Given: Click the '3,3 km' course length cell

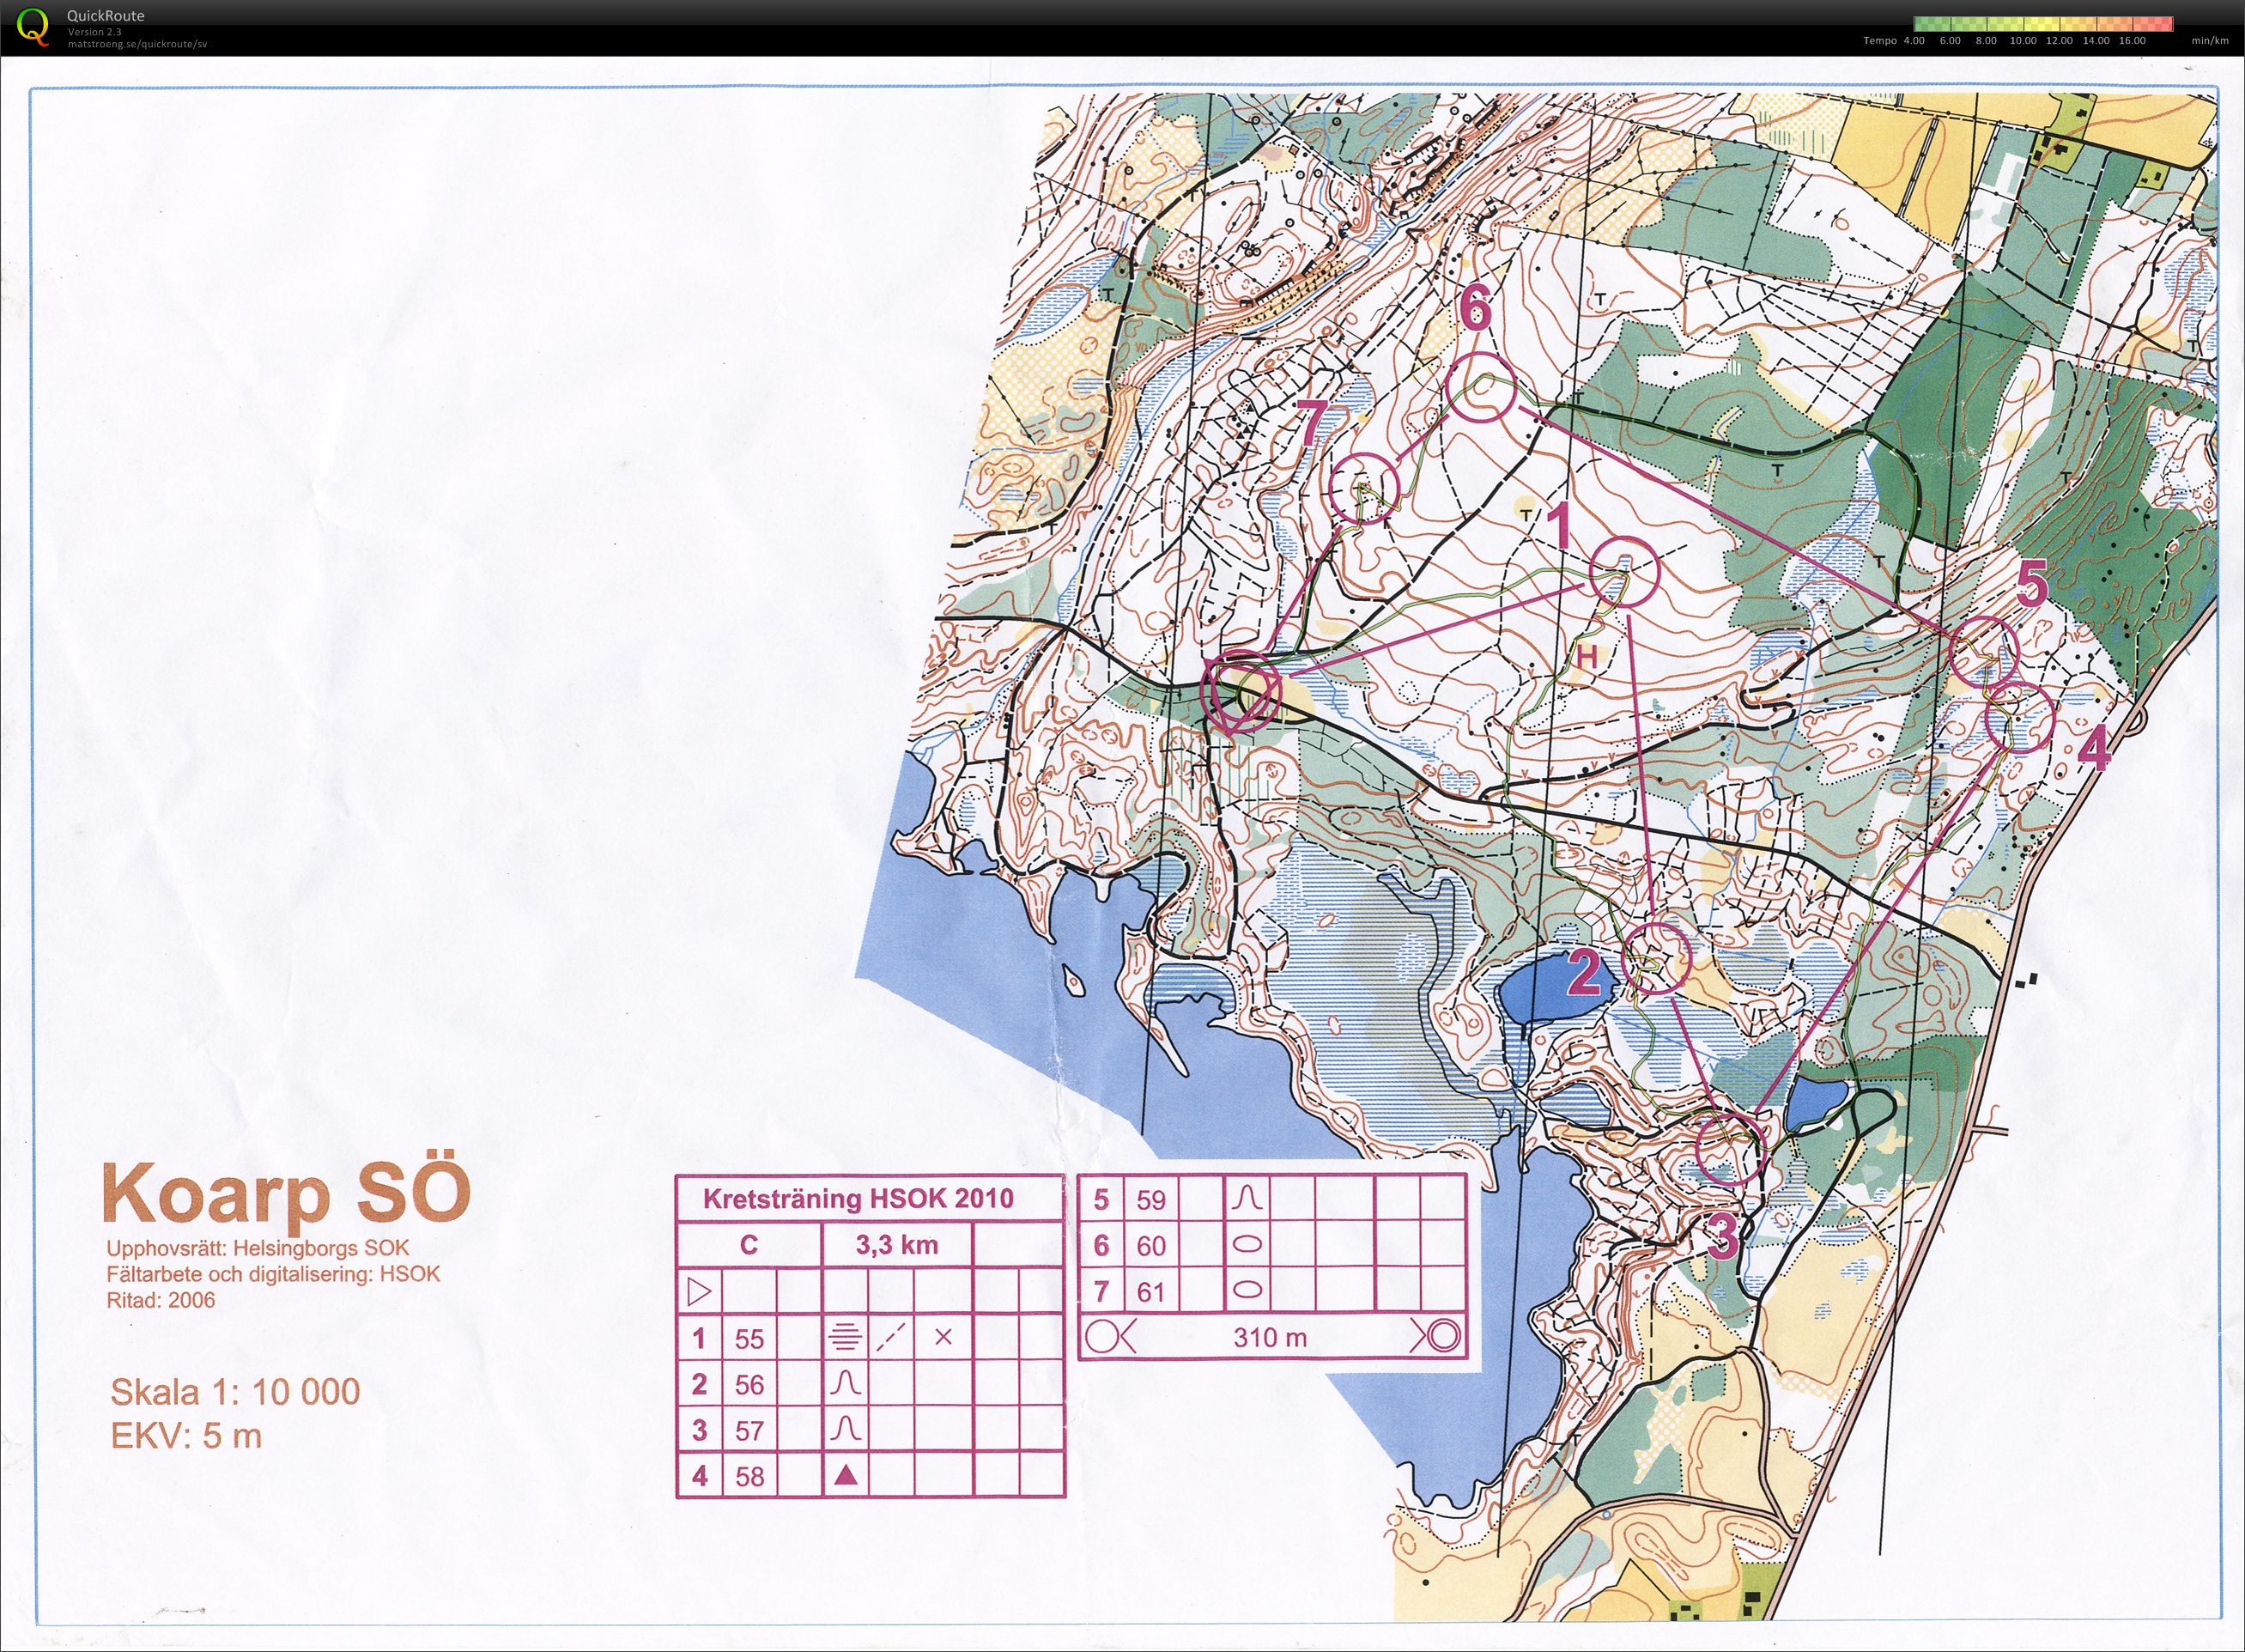Looking at the screenshot, I should 897,1245.
